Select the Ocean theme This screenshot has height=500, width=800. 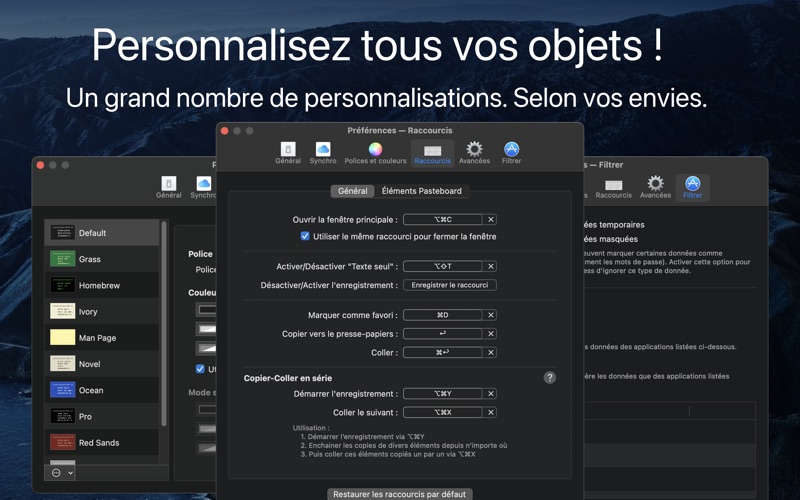click(x=102, y=390)
